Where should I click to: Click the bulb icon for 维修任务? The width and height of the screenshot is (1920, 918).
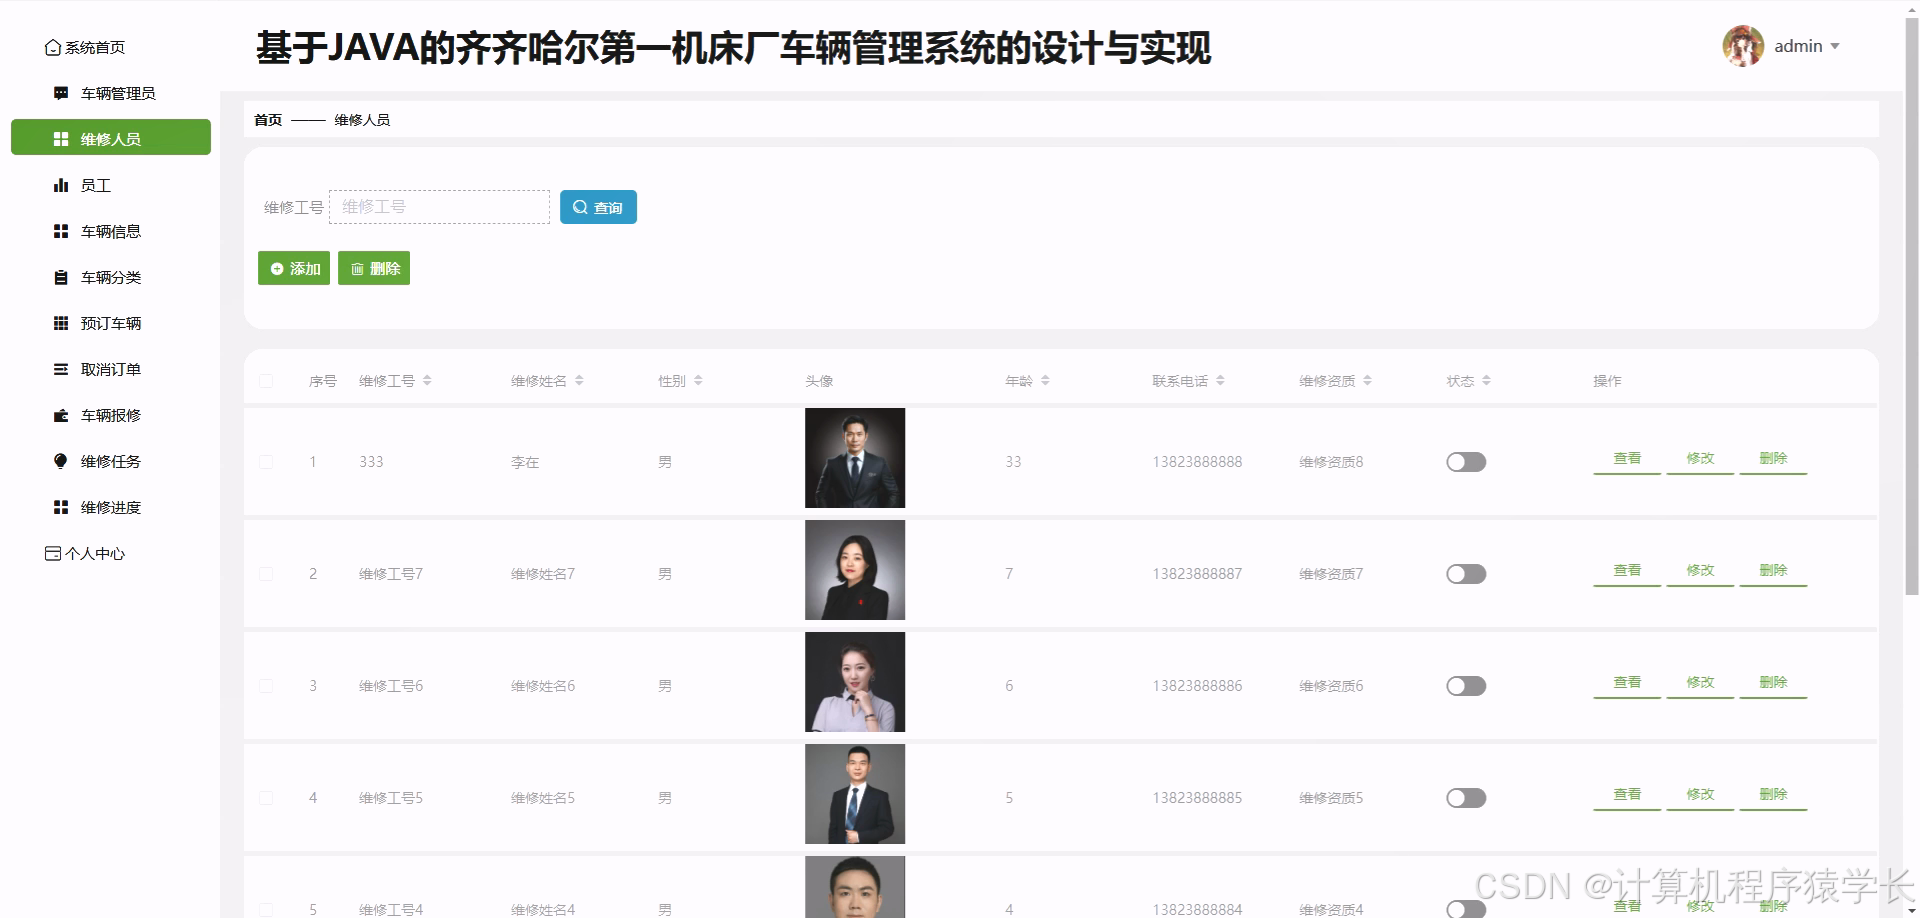click(x=61, y=461)
